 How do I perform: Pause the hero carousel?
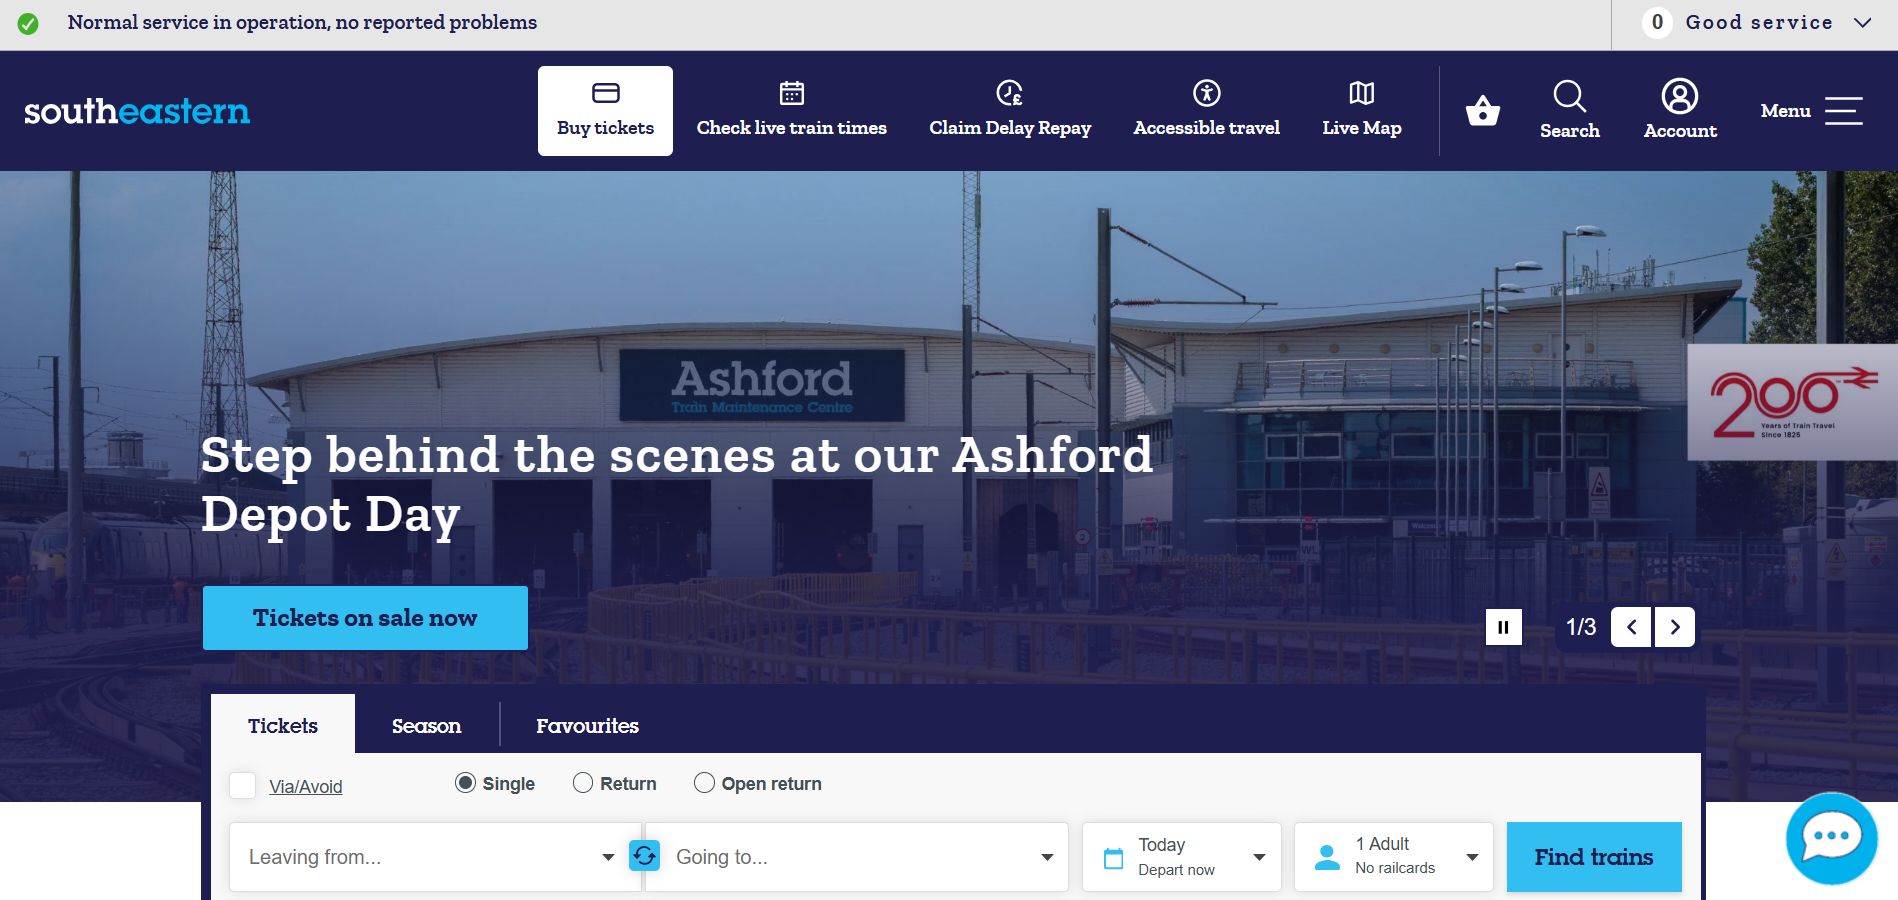coord(1503,627)
